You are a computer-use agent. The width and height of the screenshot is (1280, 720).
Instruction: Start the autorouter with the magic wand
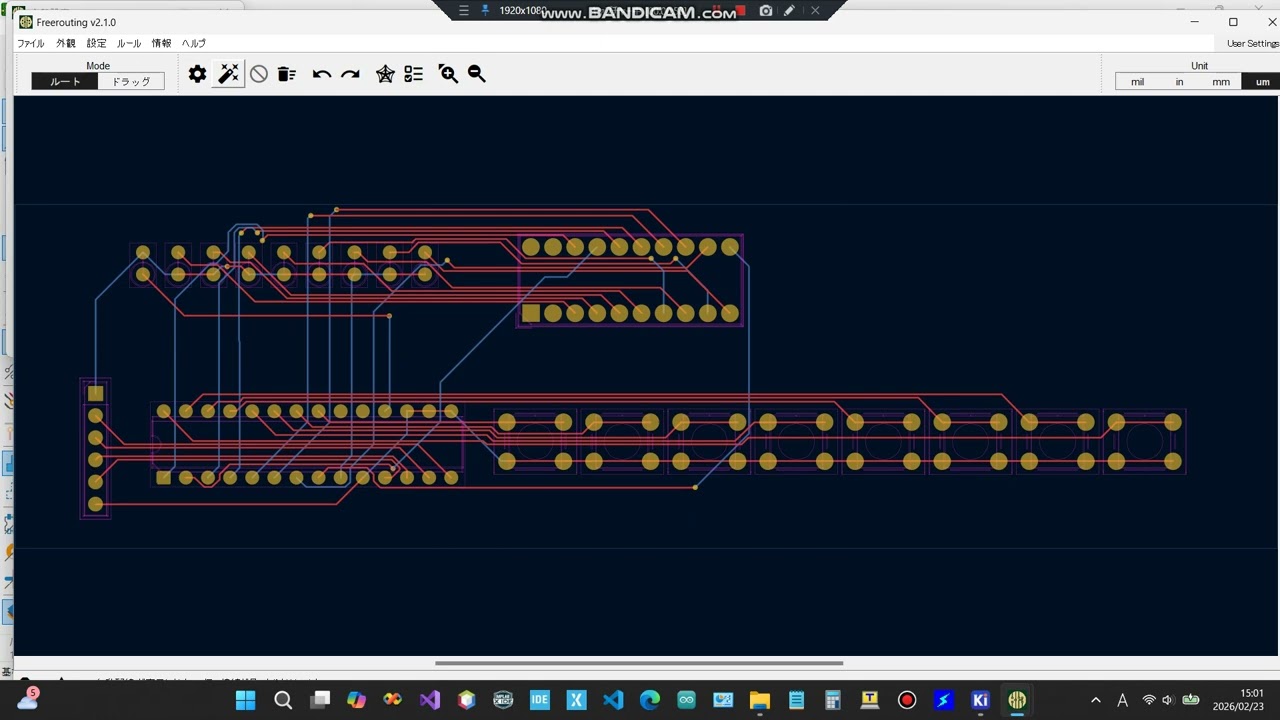pyautogui.click(x=229, y=74)
